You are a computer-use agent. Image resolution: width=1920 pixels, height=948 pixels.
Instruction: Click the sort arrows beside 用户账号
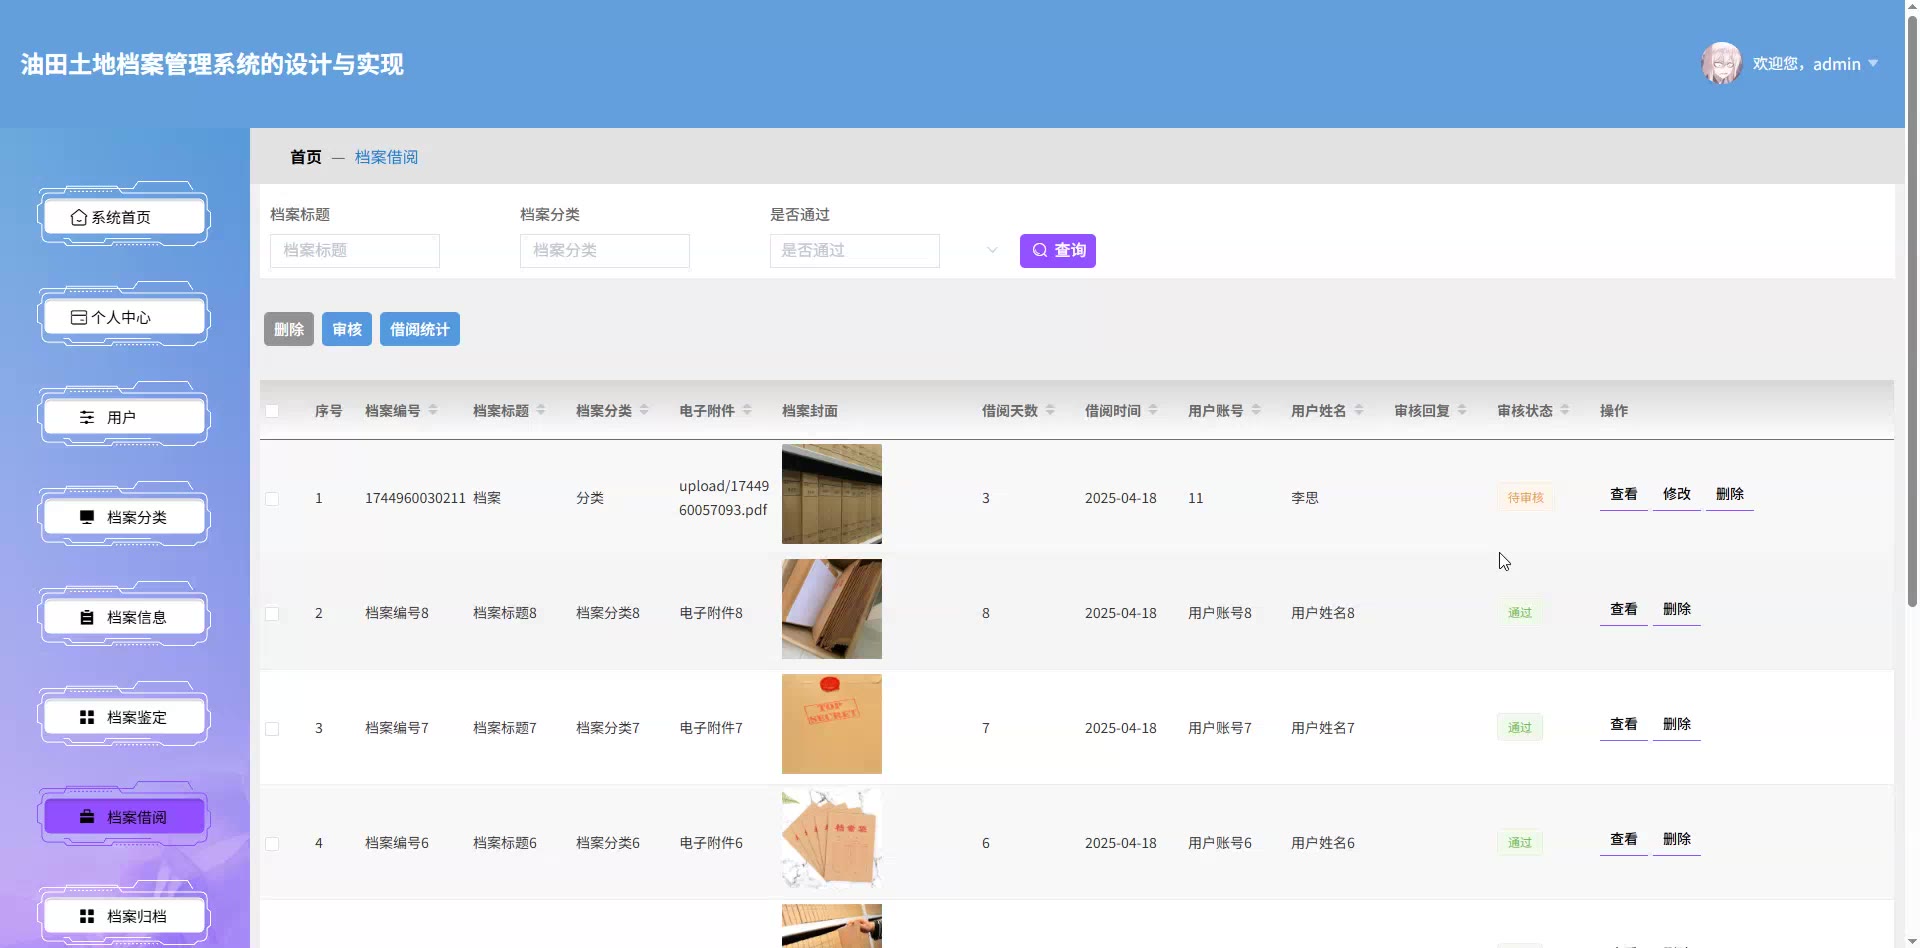pyautogui.click(x=1256, y=410)
